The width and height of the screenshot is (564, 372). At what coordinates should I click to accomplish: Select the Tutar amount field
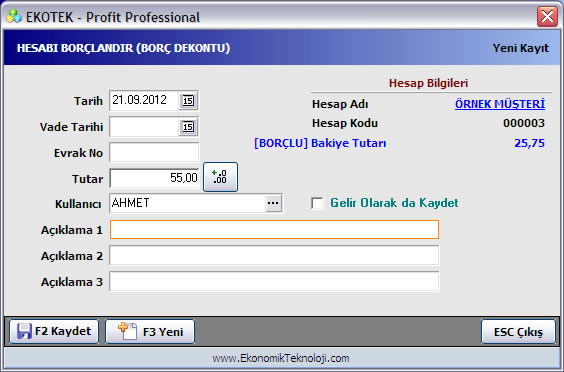click(x=154, y=178)
